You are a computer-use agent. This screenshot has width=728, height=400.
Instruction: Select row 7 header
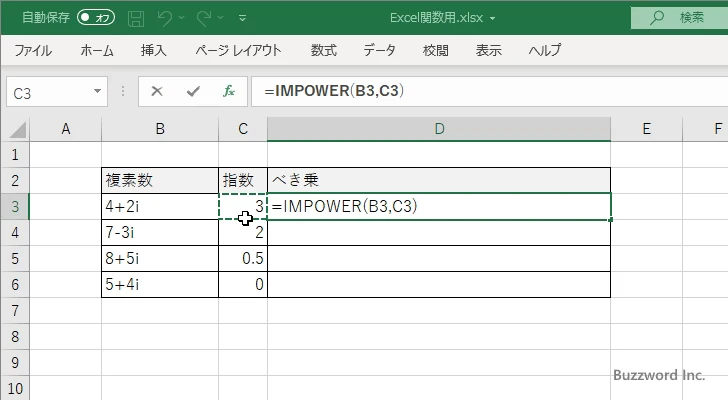(x=15, y=310)
